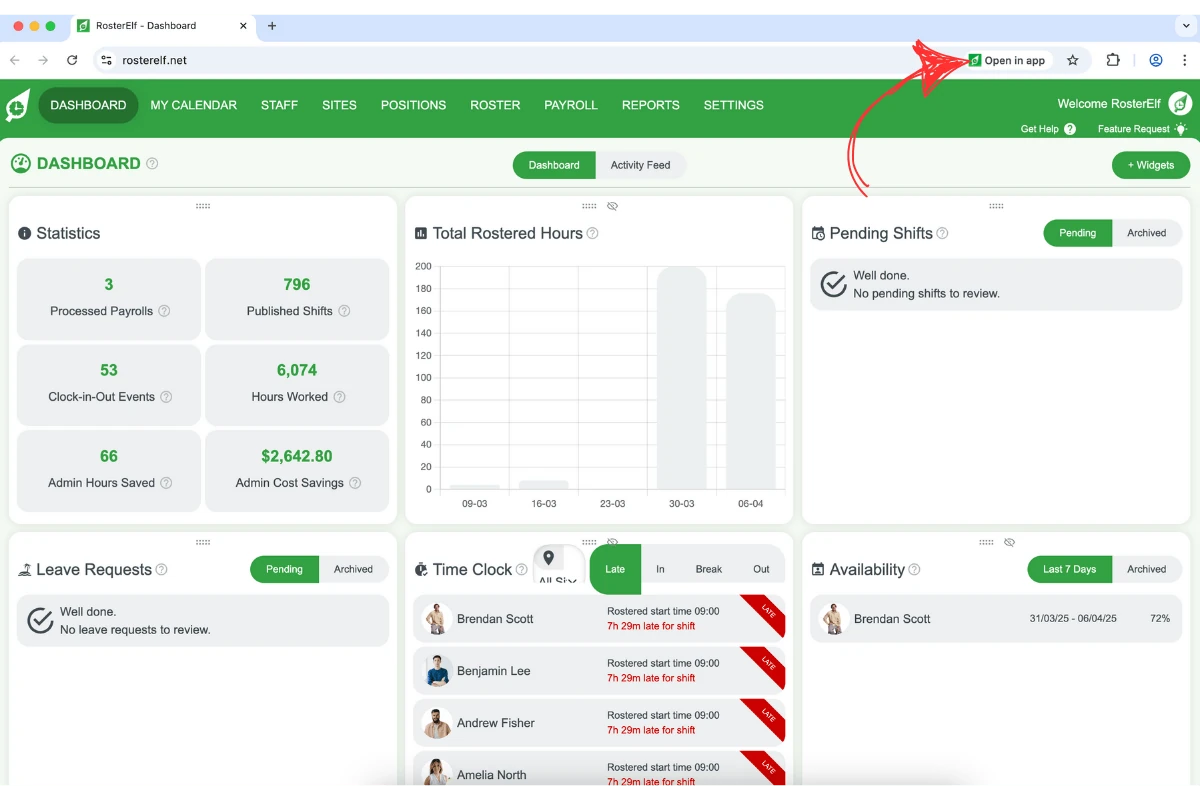Click the help icon beside the DASHBOARD heading
The height and width of the screenshot is (800, 1200).
click(x=152, y=163)
